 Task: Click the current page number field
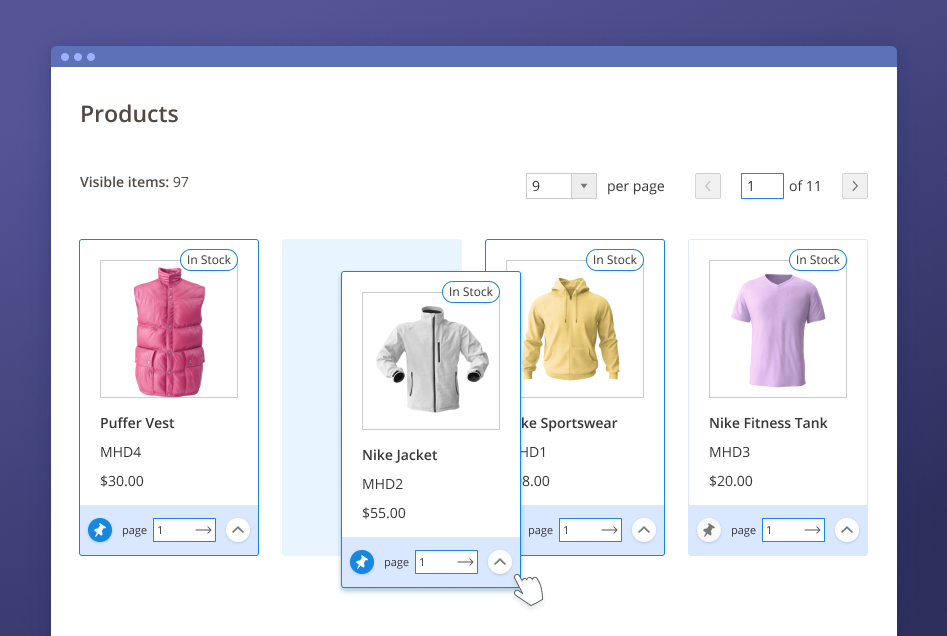[x=761, y=186]
